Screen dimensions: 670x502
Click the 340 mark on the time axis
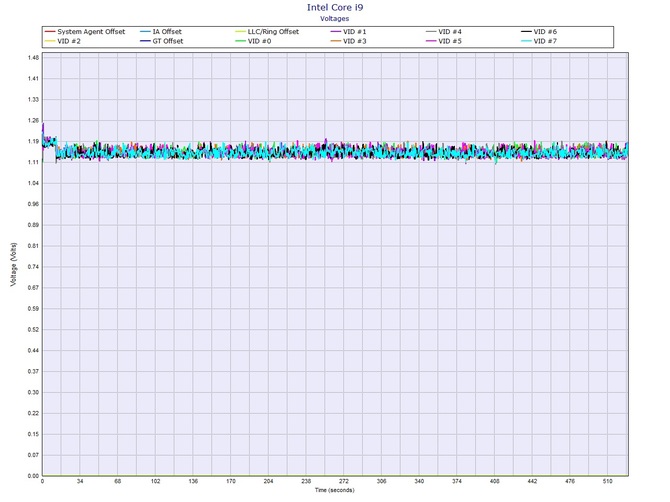pyautogui.click(x=419, y=481)
